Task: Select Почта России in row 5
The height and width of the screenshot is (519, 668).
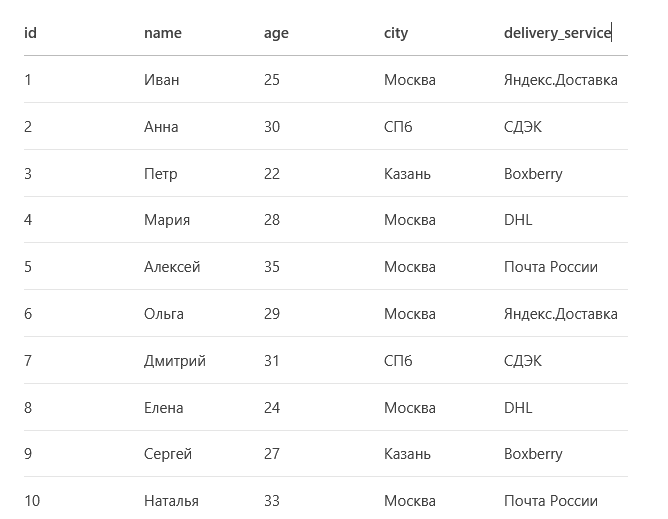Action: click(x=551, y=267)
